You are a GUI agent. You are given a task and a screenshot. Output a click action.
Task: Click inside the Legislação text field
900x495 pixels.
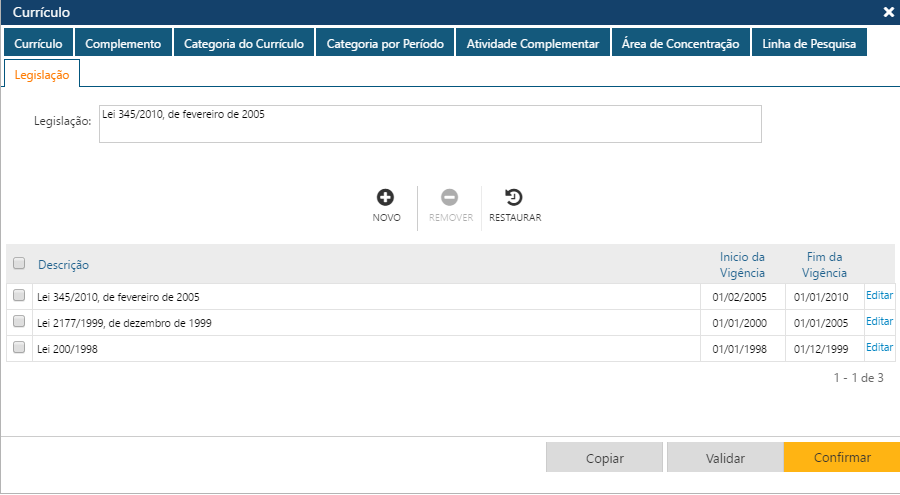tap(430, 124)
